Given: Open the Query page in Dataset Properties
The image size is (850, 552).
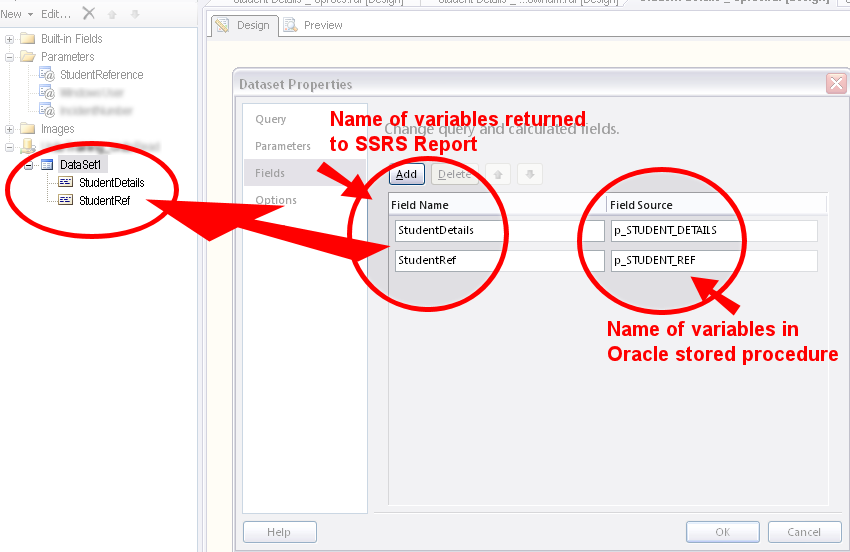Looking at the screenshot, I should [270, 119].
